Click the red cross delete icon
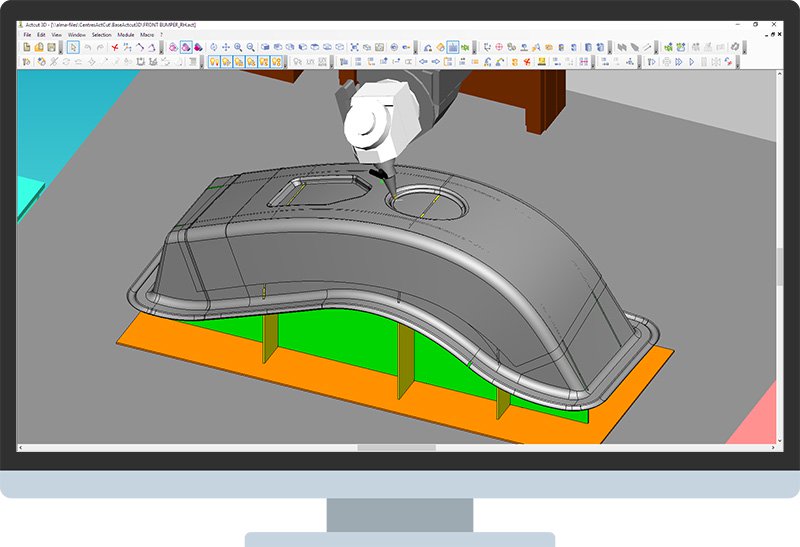Viewport: 800px width, 547px height. coord(116,47)
